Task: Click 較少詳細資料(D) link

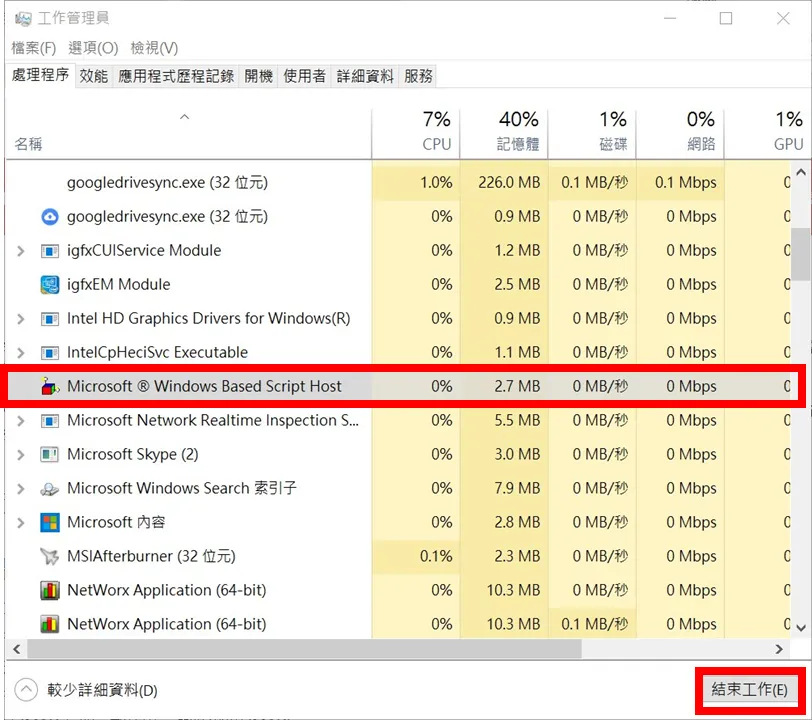Action: (102, 690)
